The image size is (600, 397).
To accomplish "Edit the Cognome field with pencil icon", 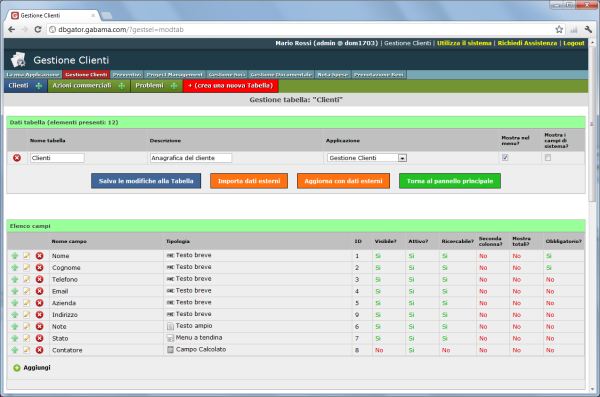I will 26,267.
